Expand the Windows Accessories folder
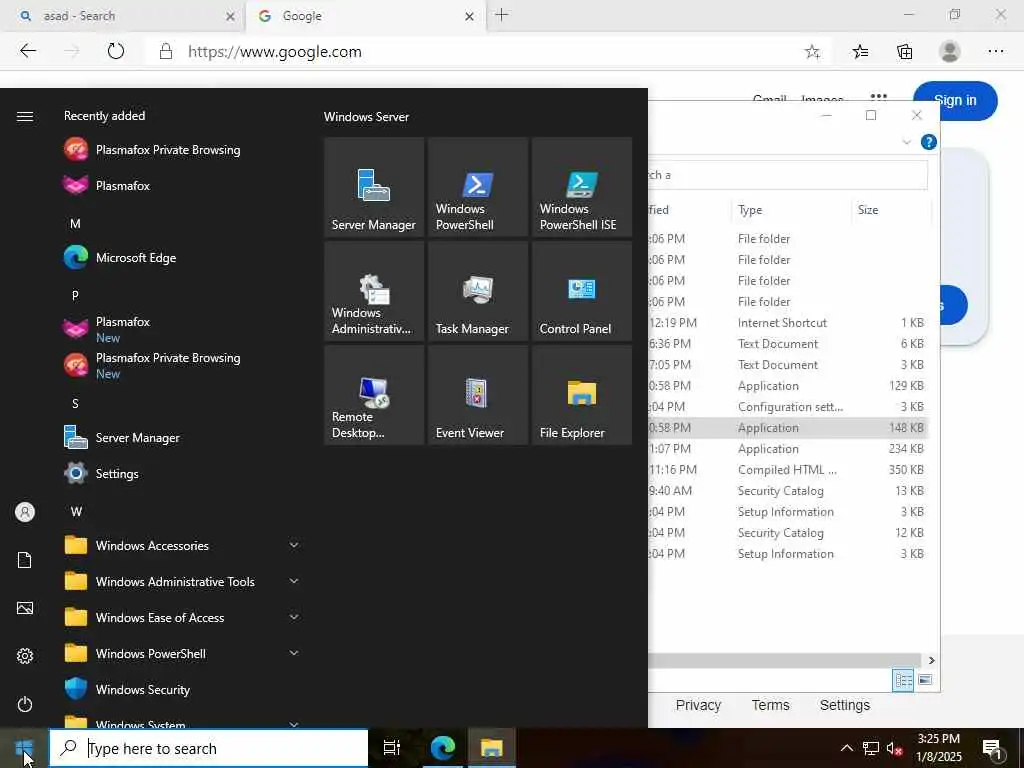 pos(182,545)
